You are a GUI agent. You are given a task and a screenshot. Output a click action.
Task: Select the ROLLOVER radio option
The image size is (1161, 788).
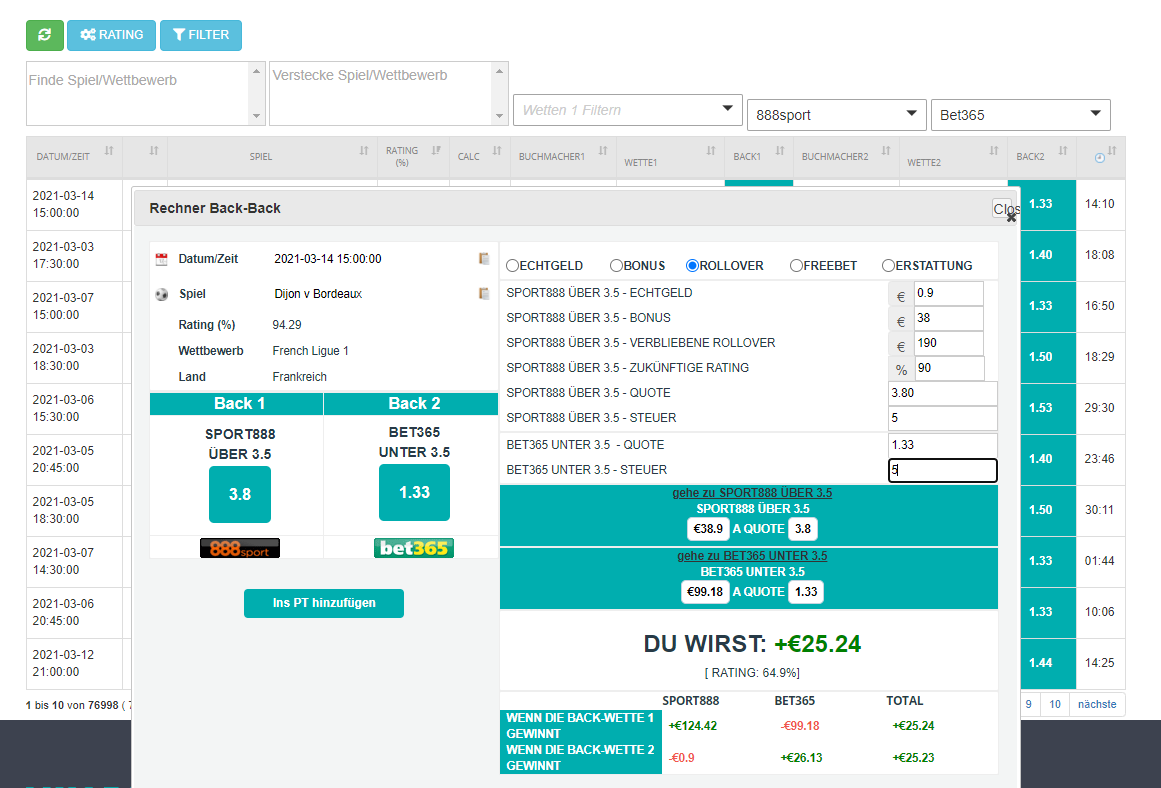[x=692, y=265]
